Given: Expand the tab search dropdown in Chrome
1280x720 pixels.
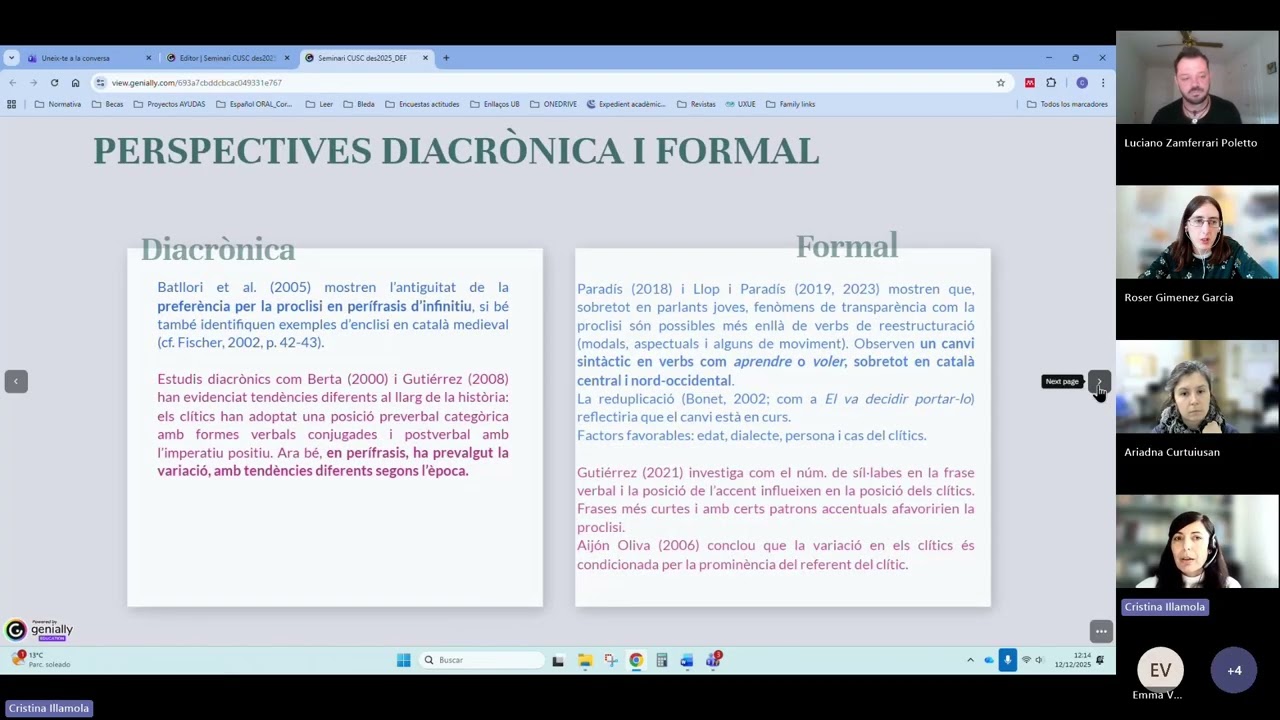Looking at the screenshot, I should (11, 58).
